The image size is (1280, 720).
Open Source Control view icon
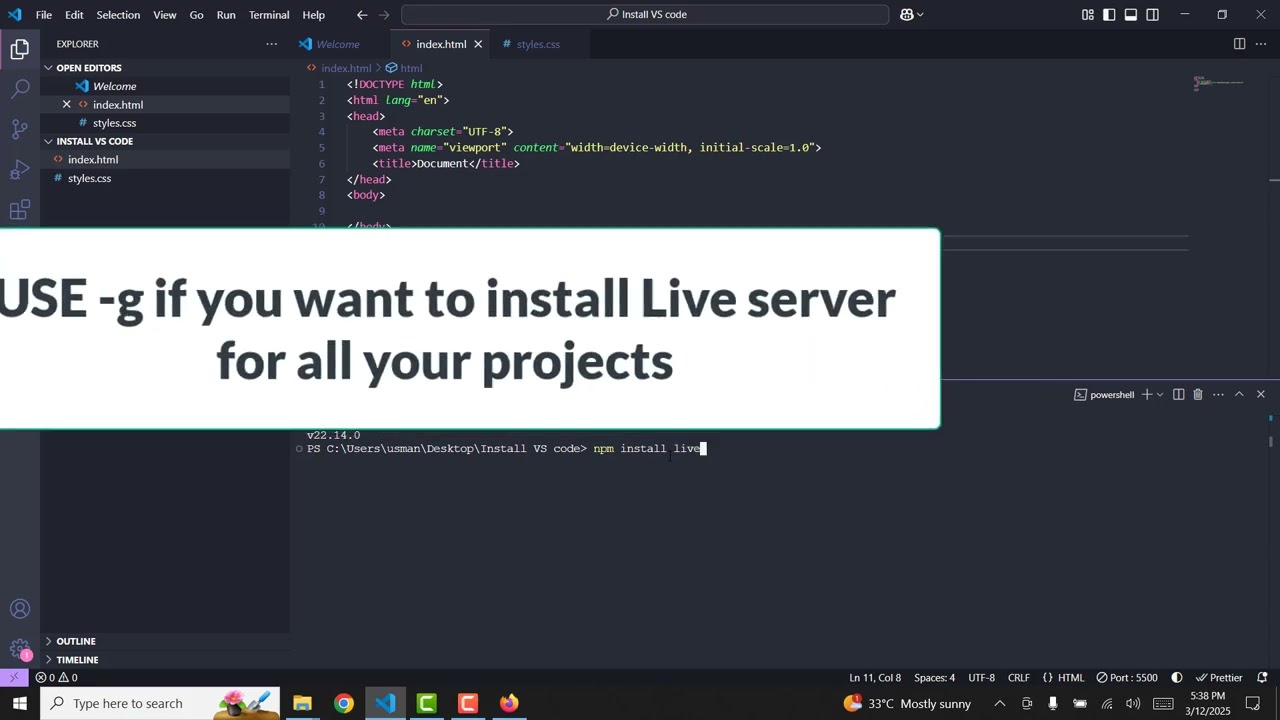click(x=20, y=129)
